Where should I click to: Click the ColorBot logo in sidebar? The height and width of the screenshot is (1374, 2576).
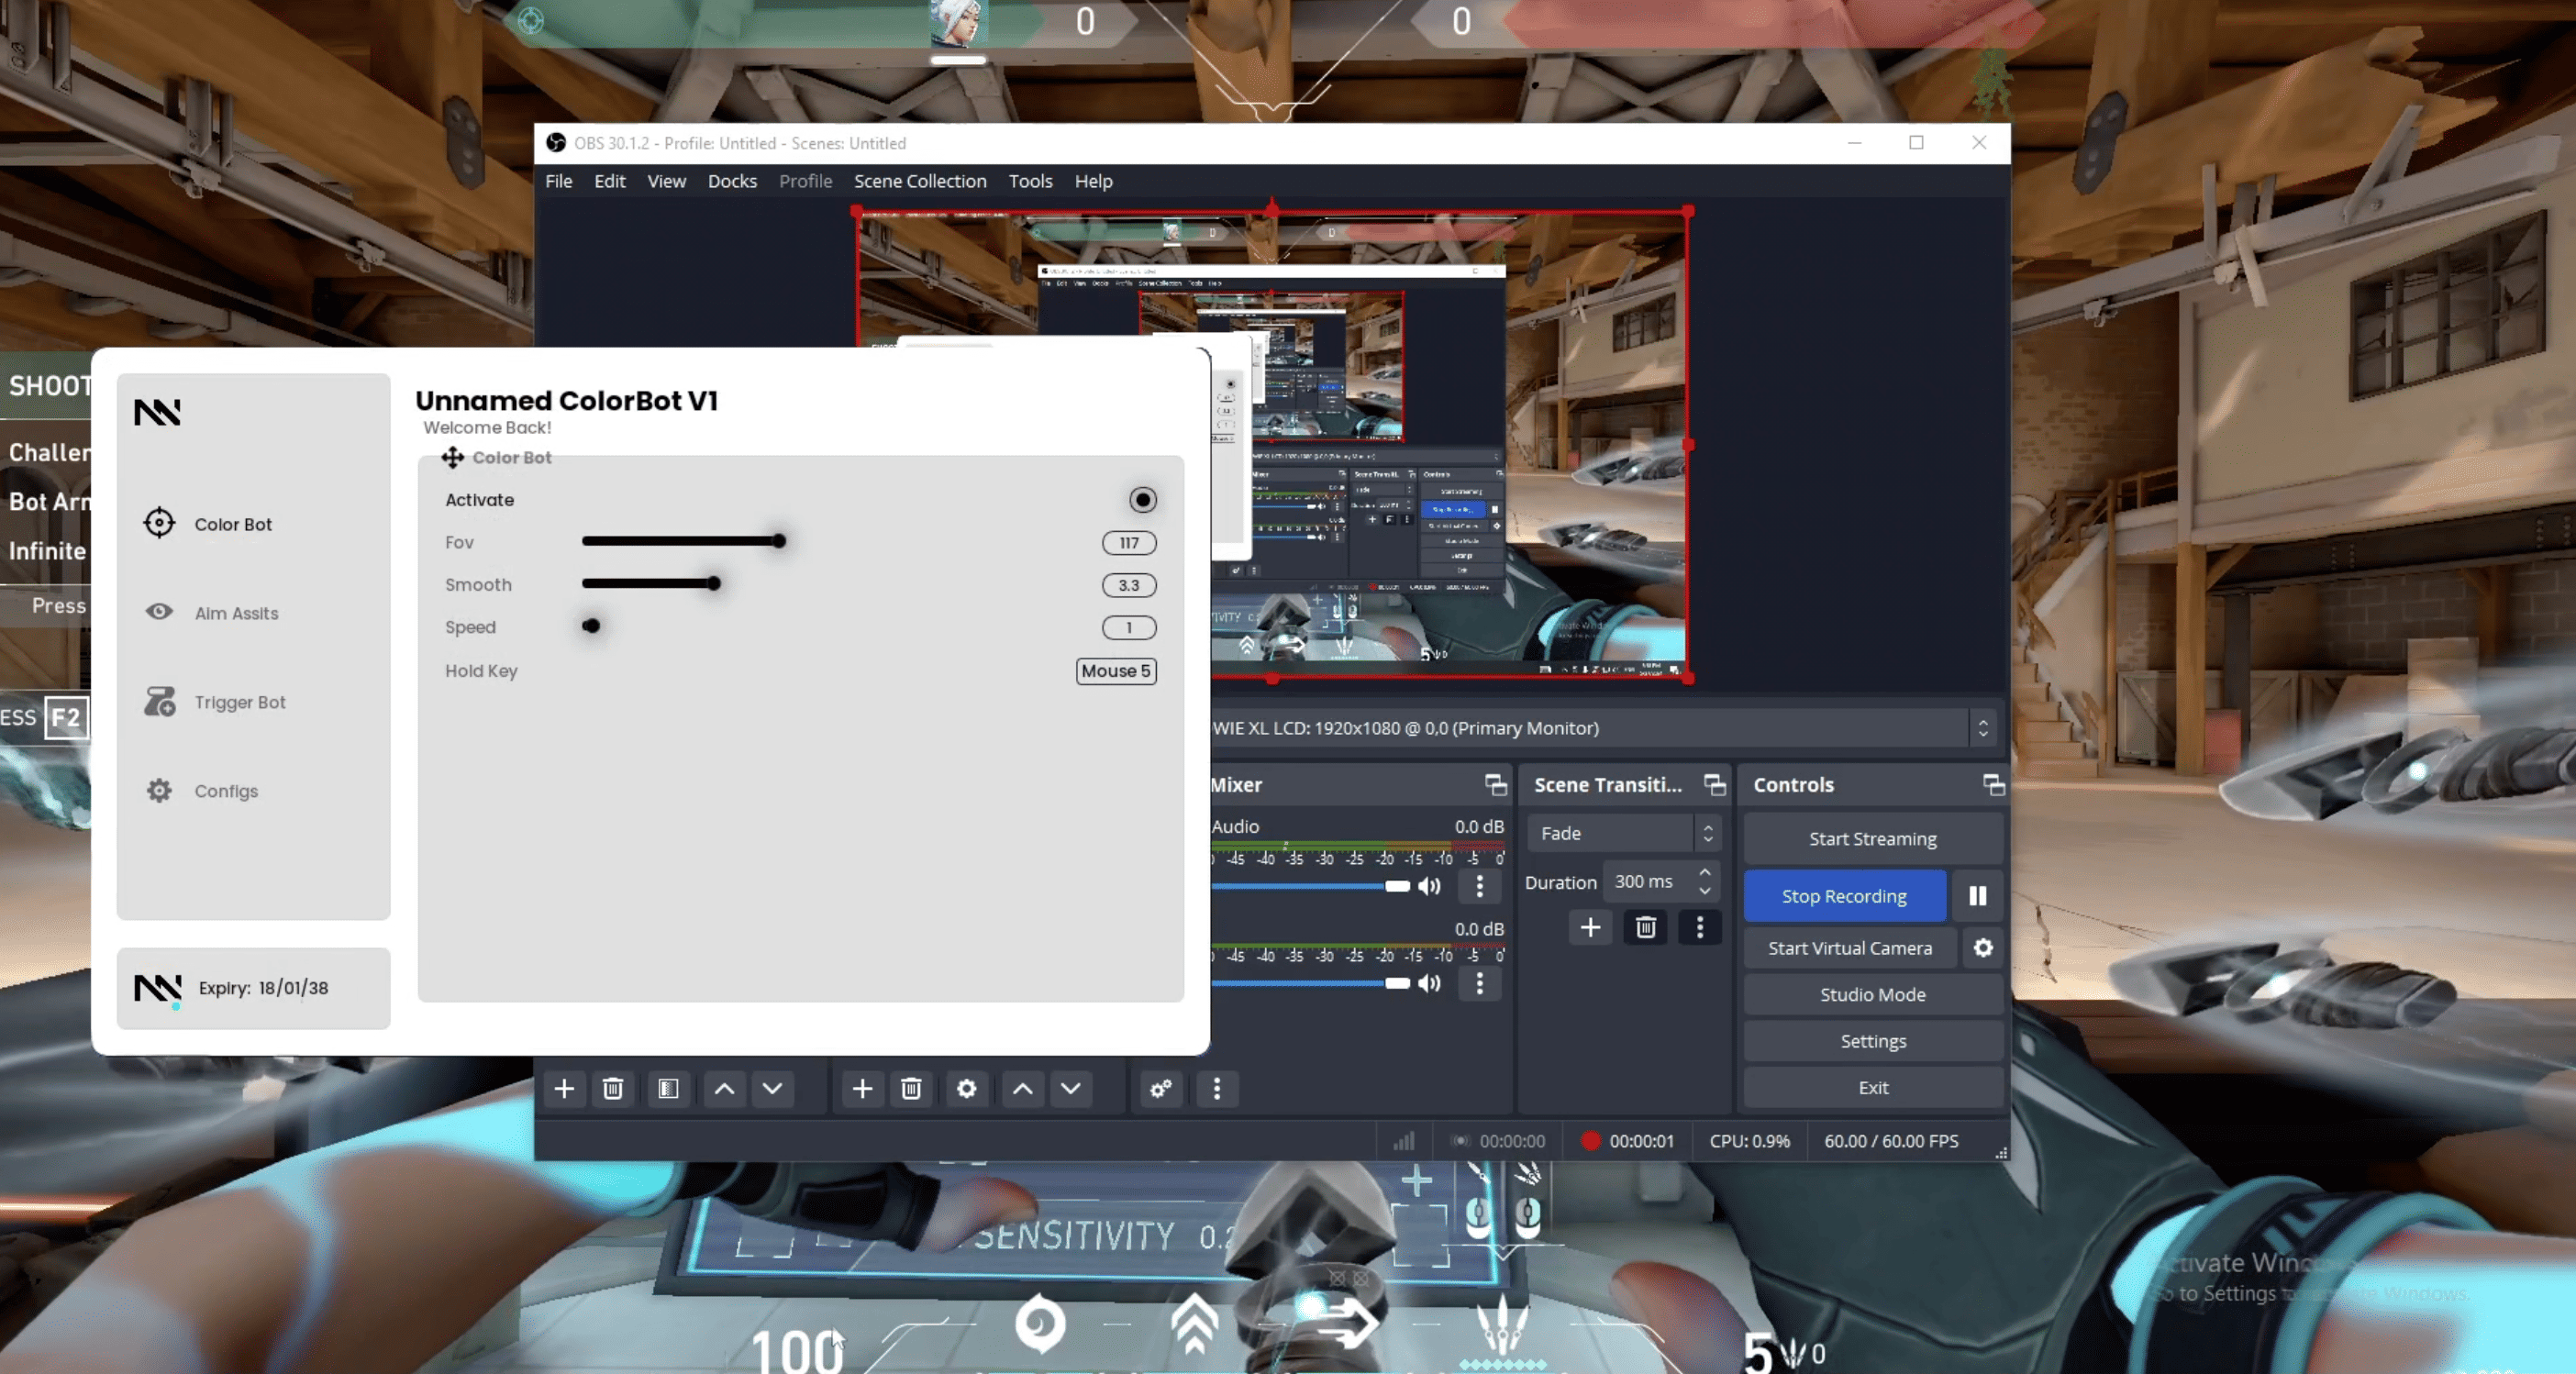pyautogui.click(x=158, y=412)
